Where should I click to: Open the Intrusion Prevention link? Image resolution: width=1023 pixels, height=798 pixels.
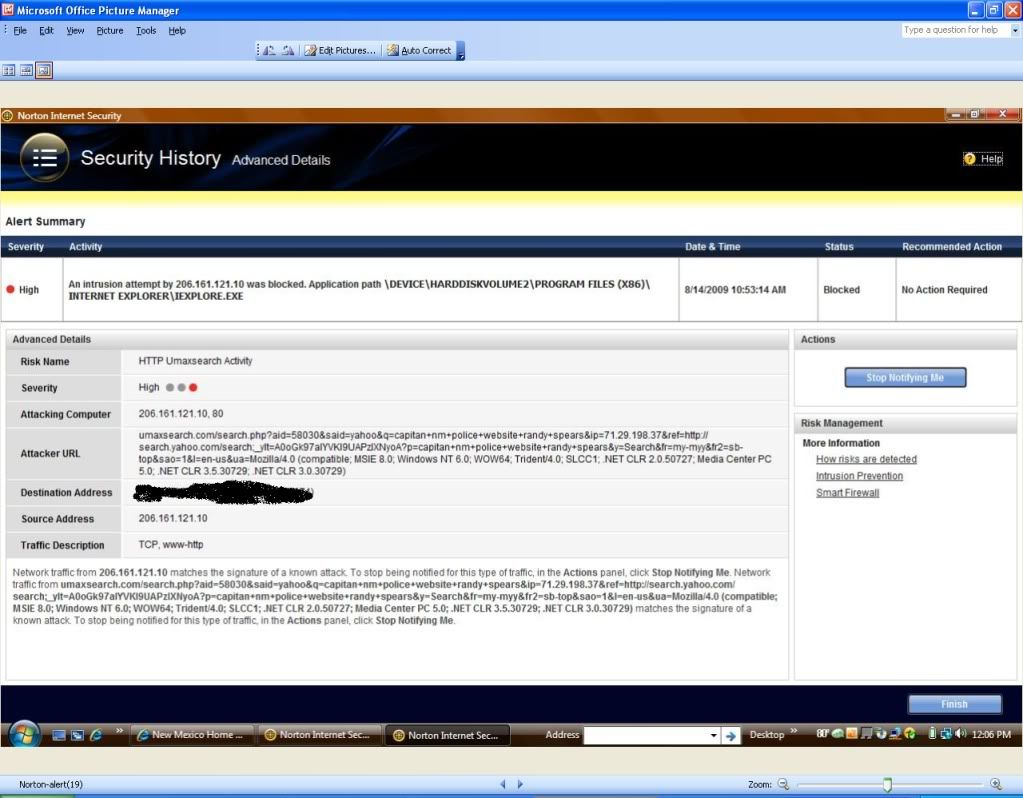[859, 476]
